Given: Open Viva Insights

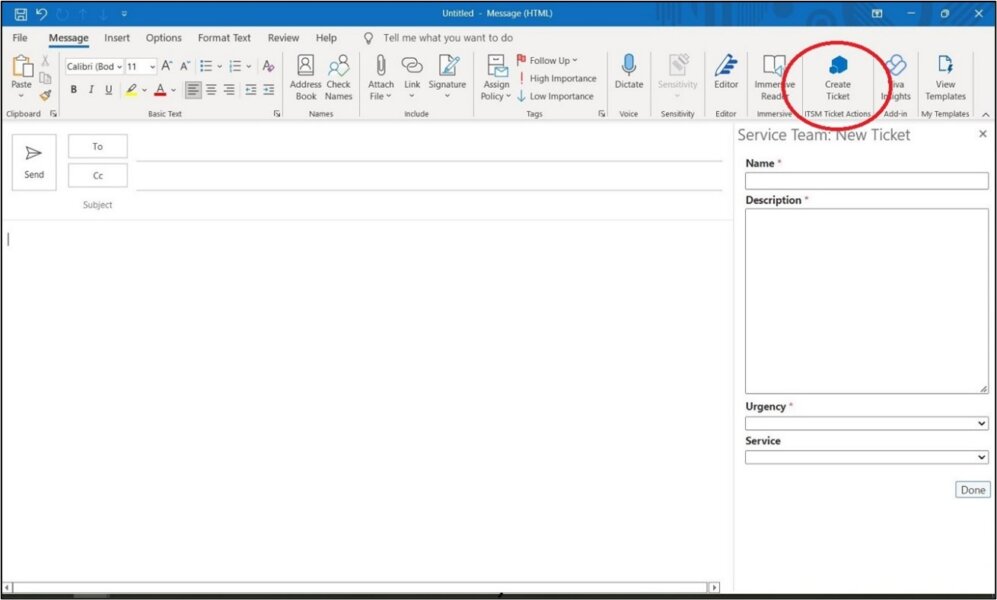Looking at the screenshot, I should (x=895, y=78).
